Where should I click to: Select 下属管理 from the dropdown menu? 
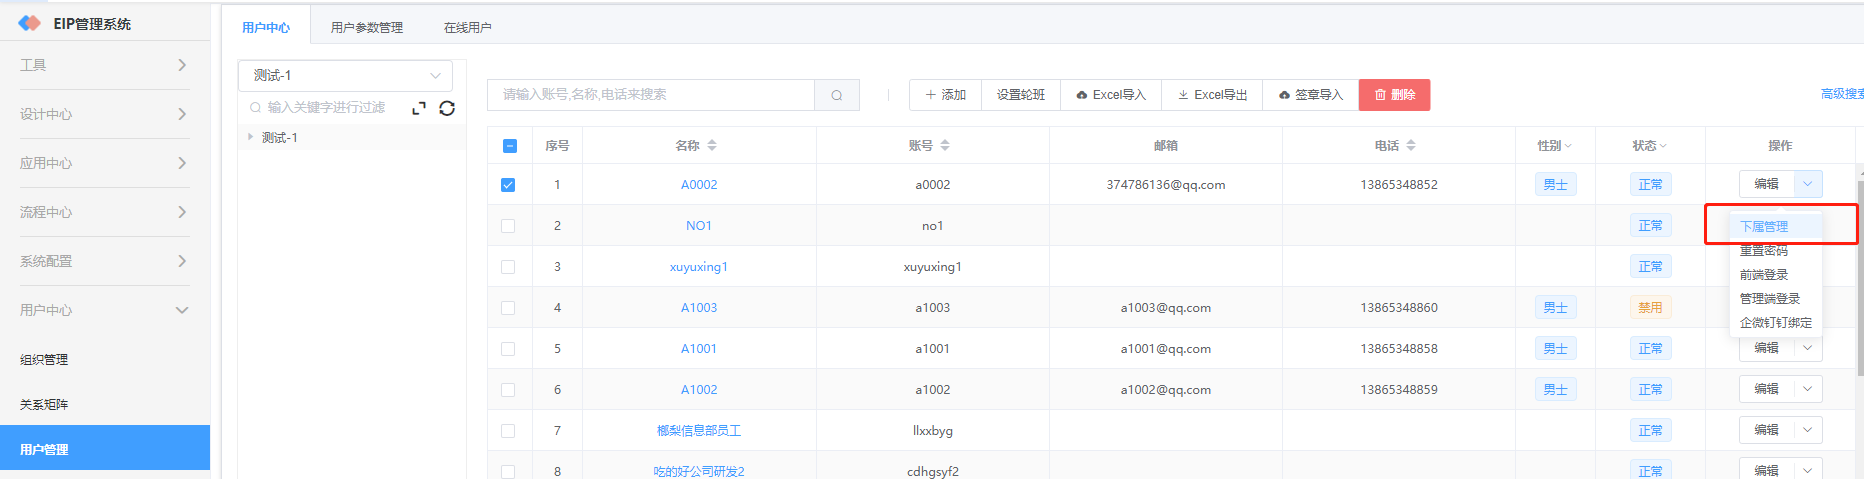point(1776,227)
